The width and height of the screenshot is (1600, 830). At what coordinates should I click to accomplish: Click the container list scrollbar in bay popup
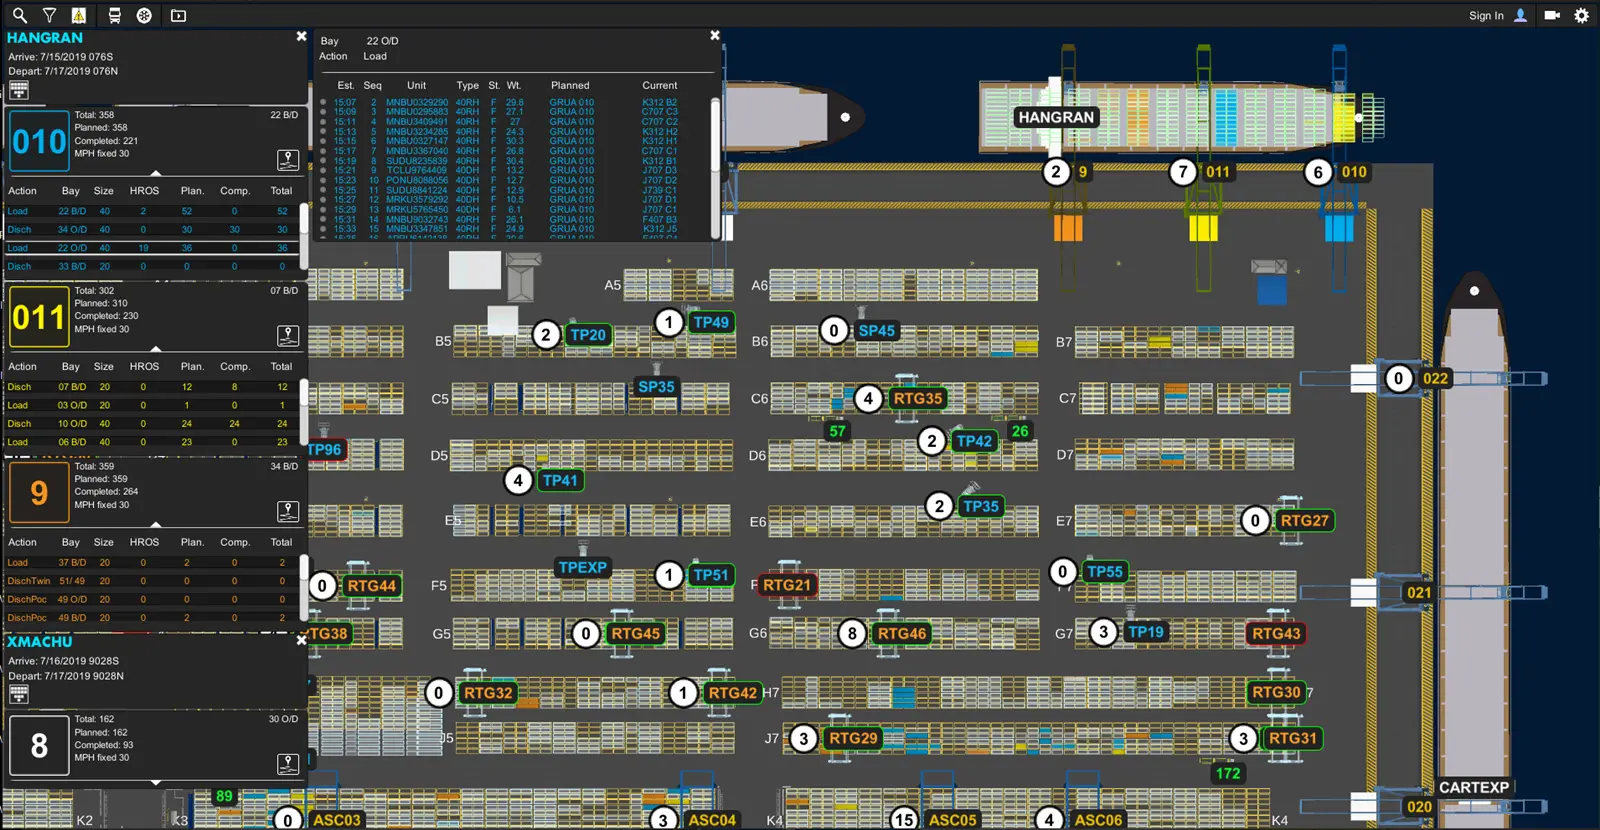tap(715, 166)
